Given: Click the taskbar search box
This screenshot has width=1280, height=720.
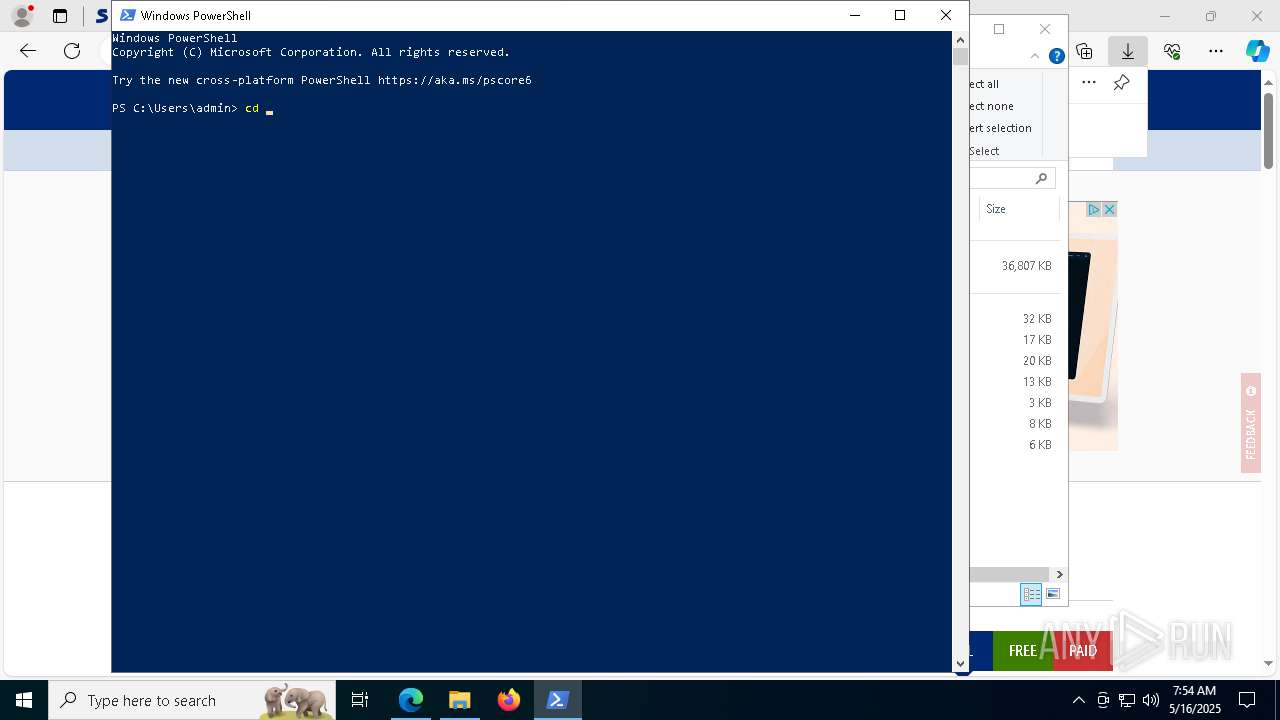Looking at the screenshot, I should point(192,700).
